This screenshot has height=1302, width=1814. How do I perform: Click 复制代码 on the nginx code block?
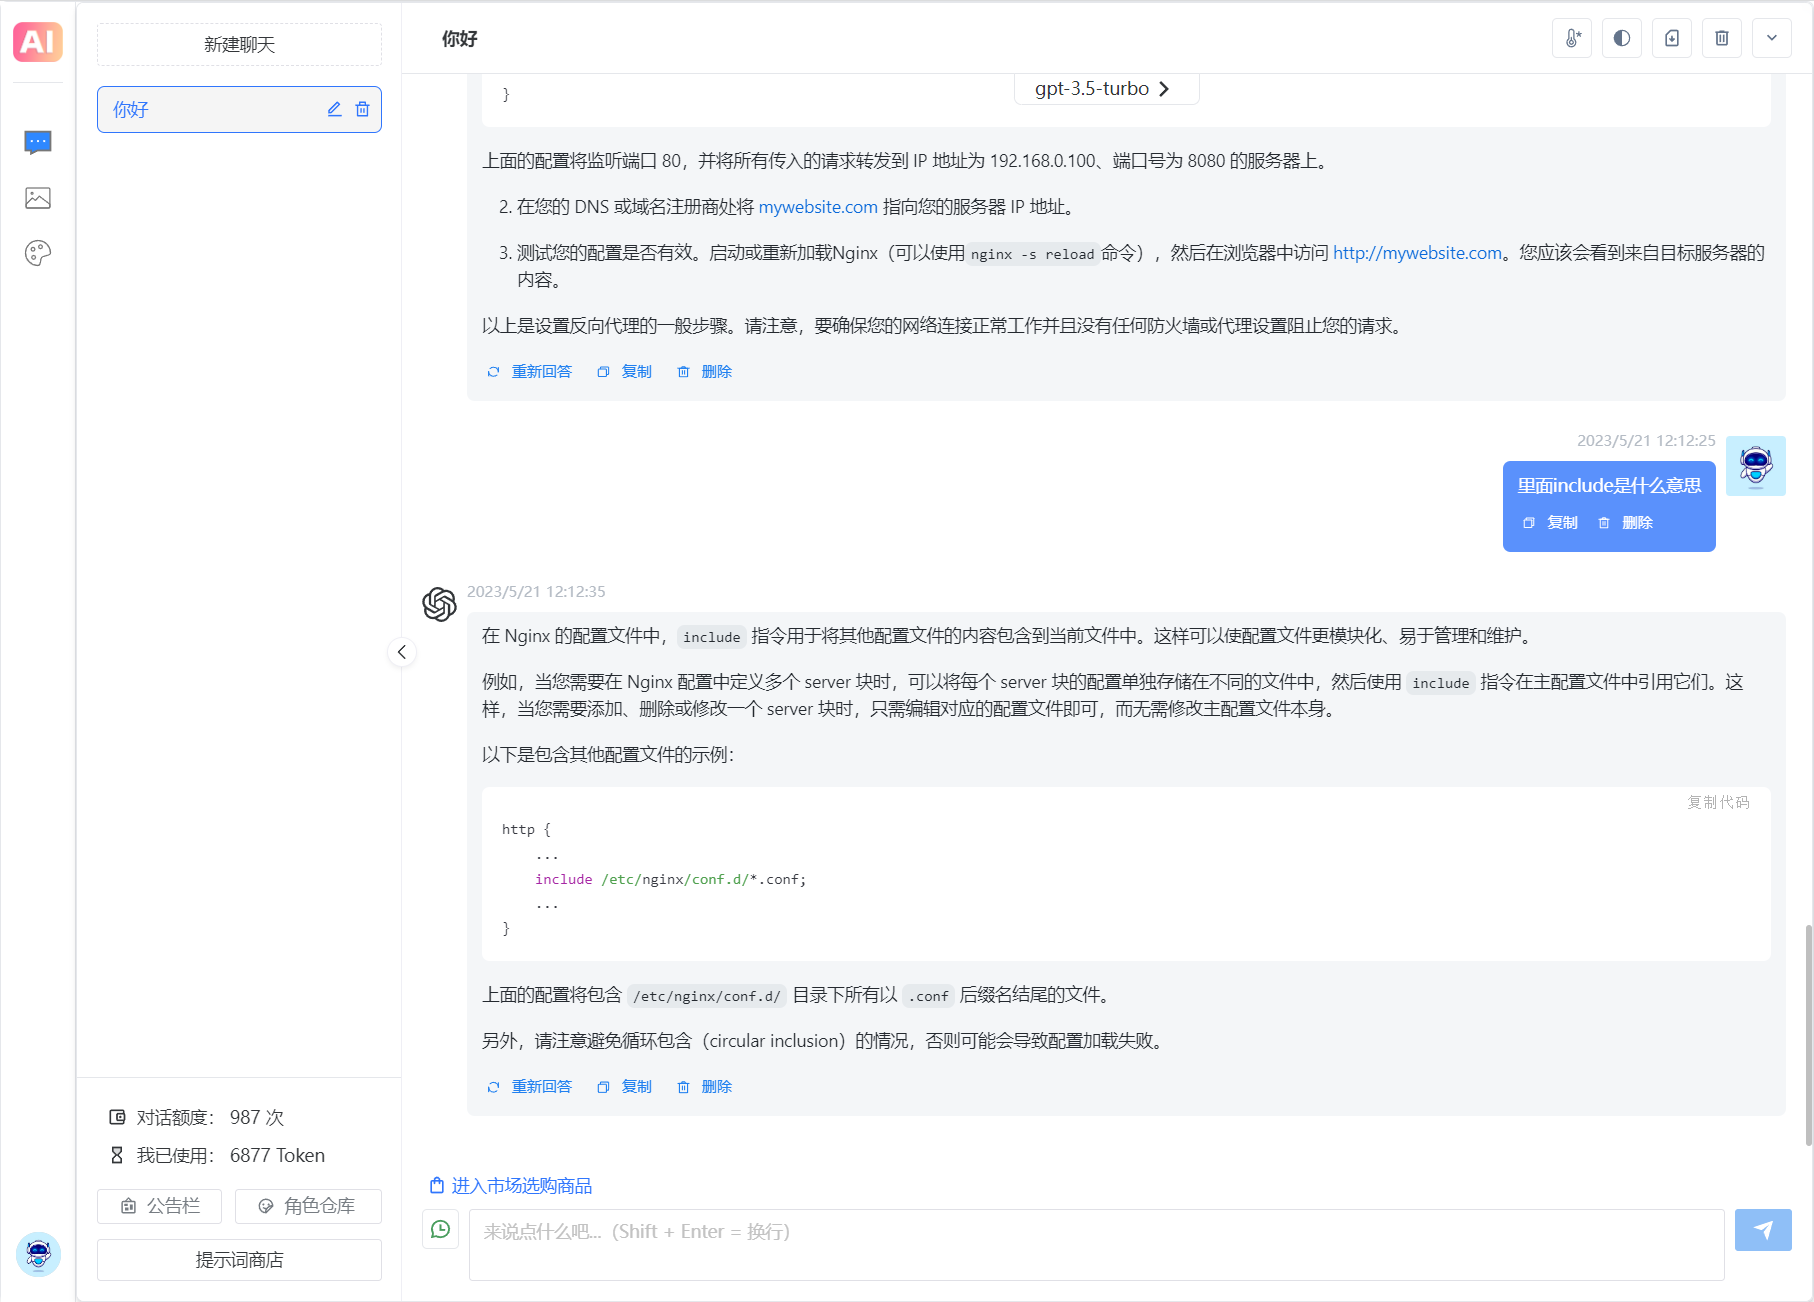[x=1718, y=802]
